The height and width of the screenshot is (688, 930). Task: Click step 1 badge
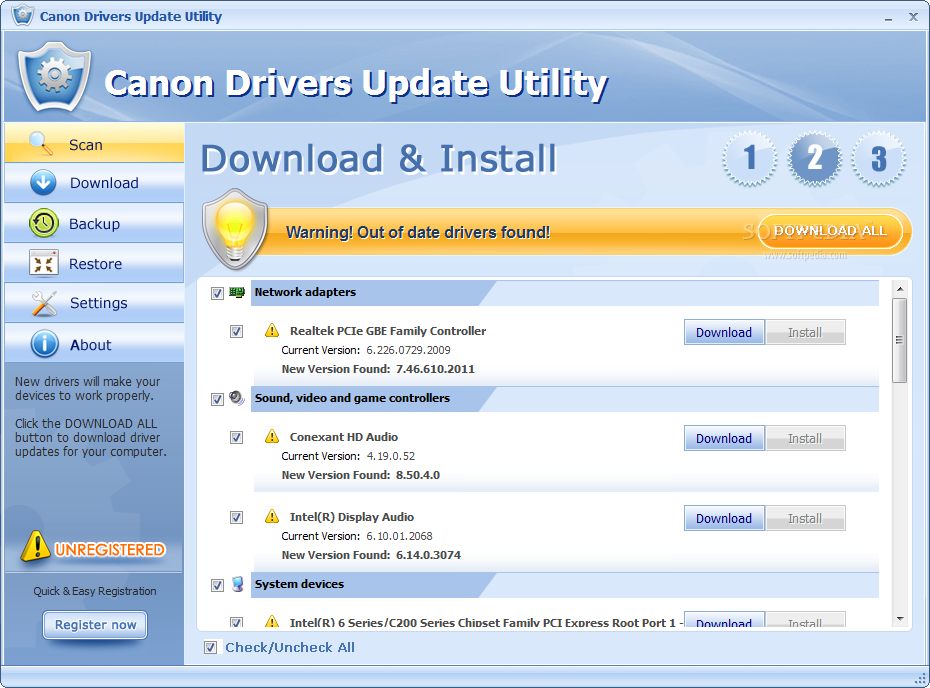tap(750, 158)
